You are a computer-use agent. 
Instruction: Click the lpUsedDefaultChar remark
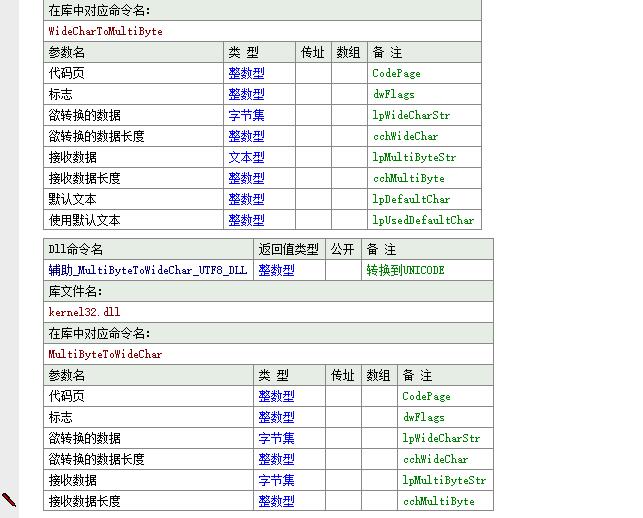[423, 220]
